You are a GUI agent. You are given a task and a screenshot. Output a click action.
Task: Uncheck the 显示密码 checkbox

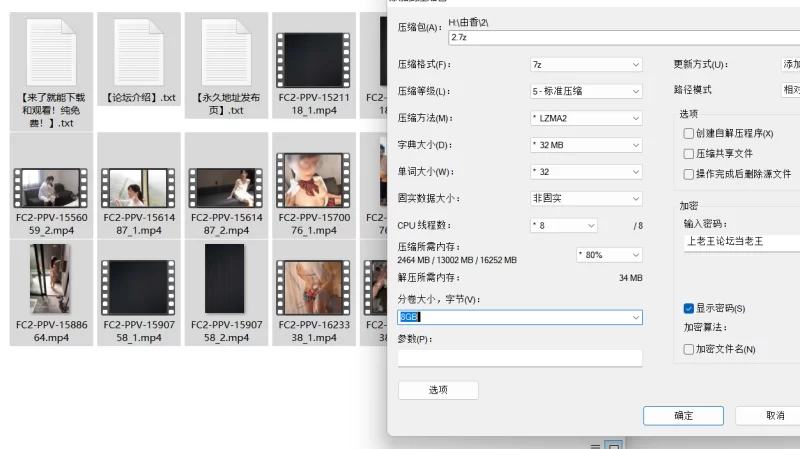tap(688, 308)
